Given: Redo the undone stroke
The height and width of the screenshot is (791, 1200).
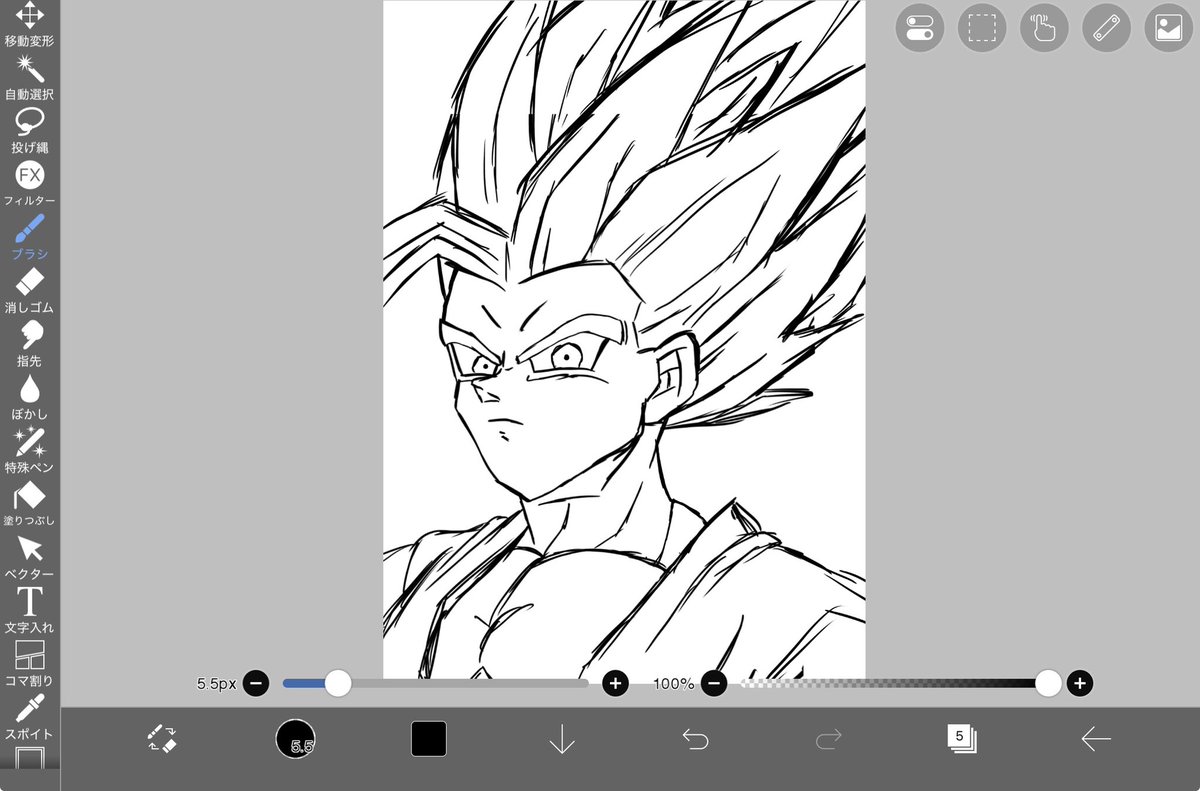Looking at the screenshot, I should coord(829,739).
